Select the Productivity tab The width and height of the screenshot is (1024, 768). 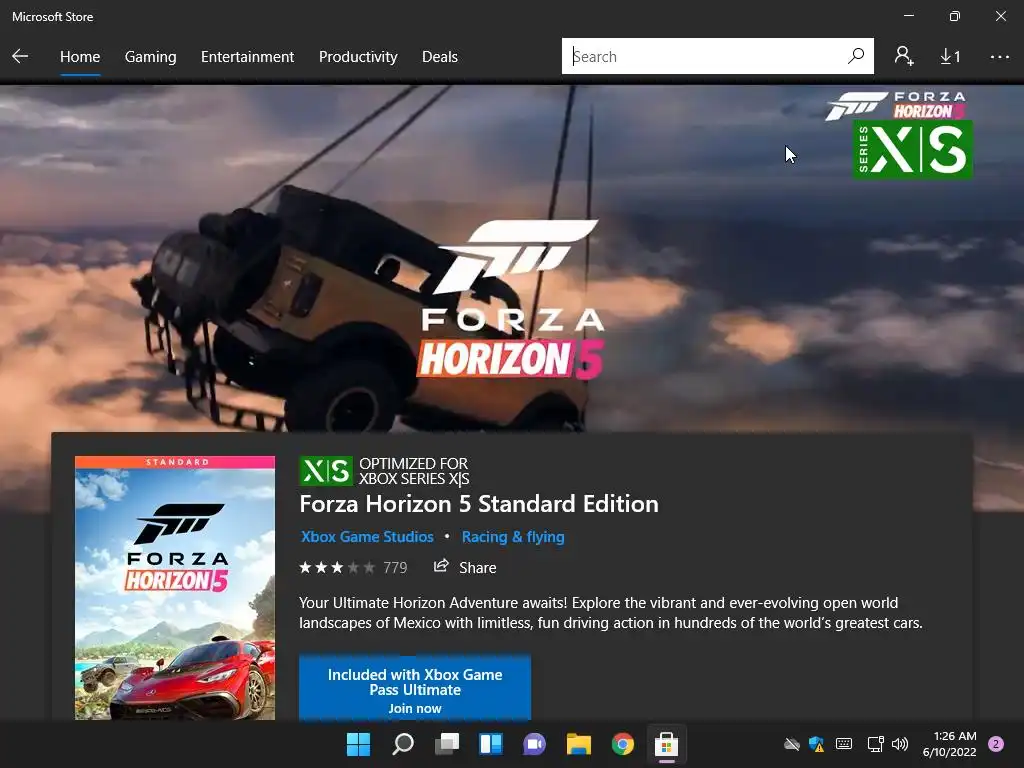click(x=358, y=57)
